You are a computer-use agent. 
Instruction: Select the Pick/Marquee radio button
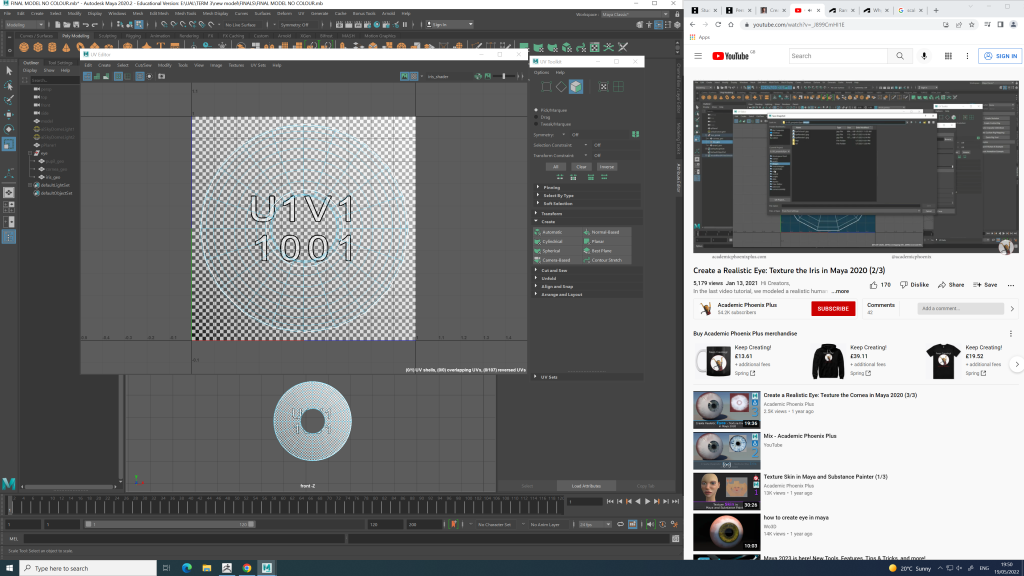tap(537, 110)
